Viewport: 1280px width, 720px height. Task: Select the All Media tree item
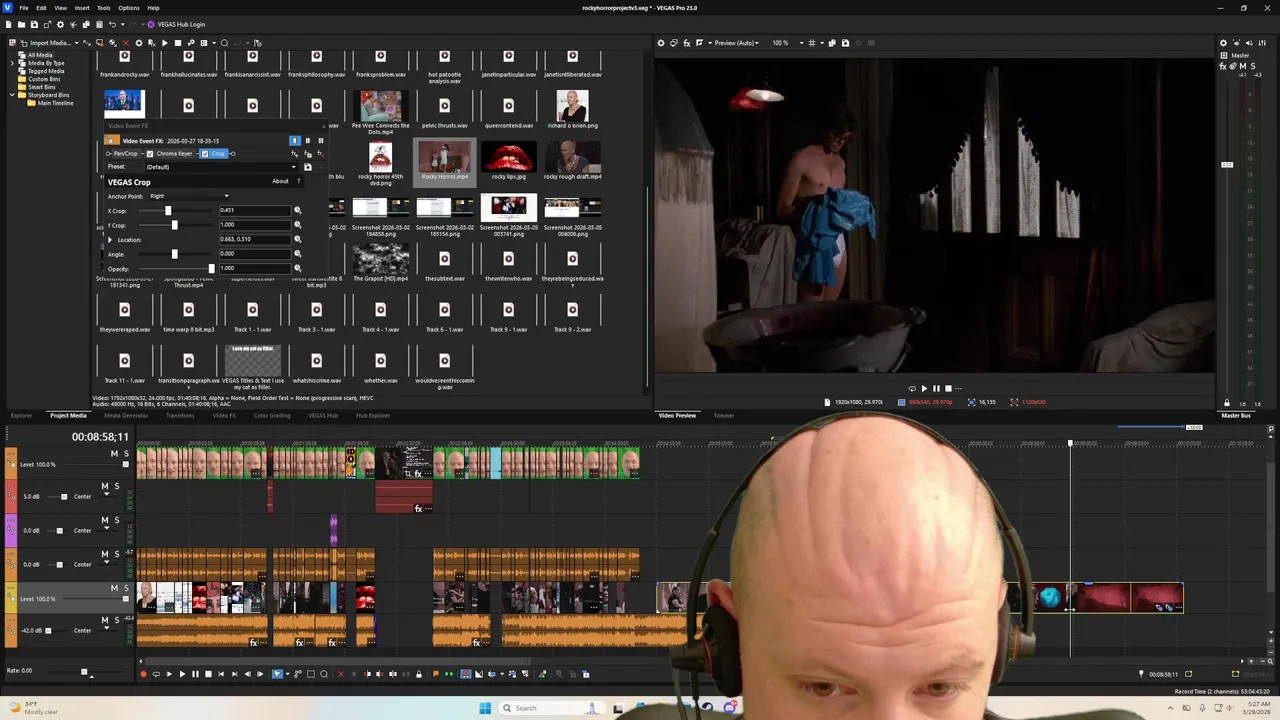coord(40,55)
